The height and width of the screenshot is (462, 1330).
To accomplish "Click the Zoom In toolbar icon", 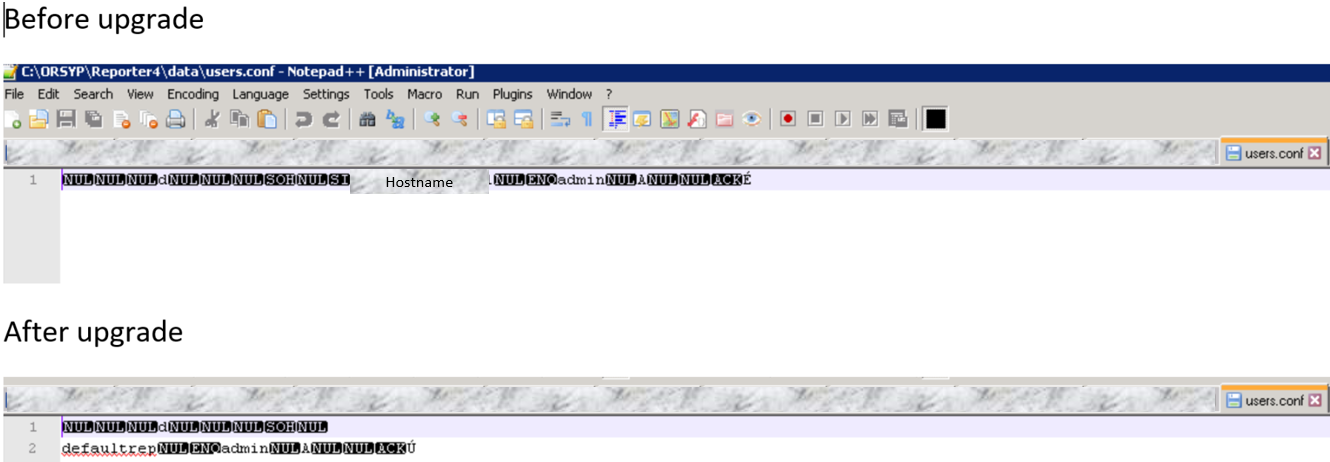I will pos(432,120).
